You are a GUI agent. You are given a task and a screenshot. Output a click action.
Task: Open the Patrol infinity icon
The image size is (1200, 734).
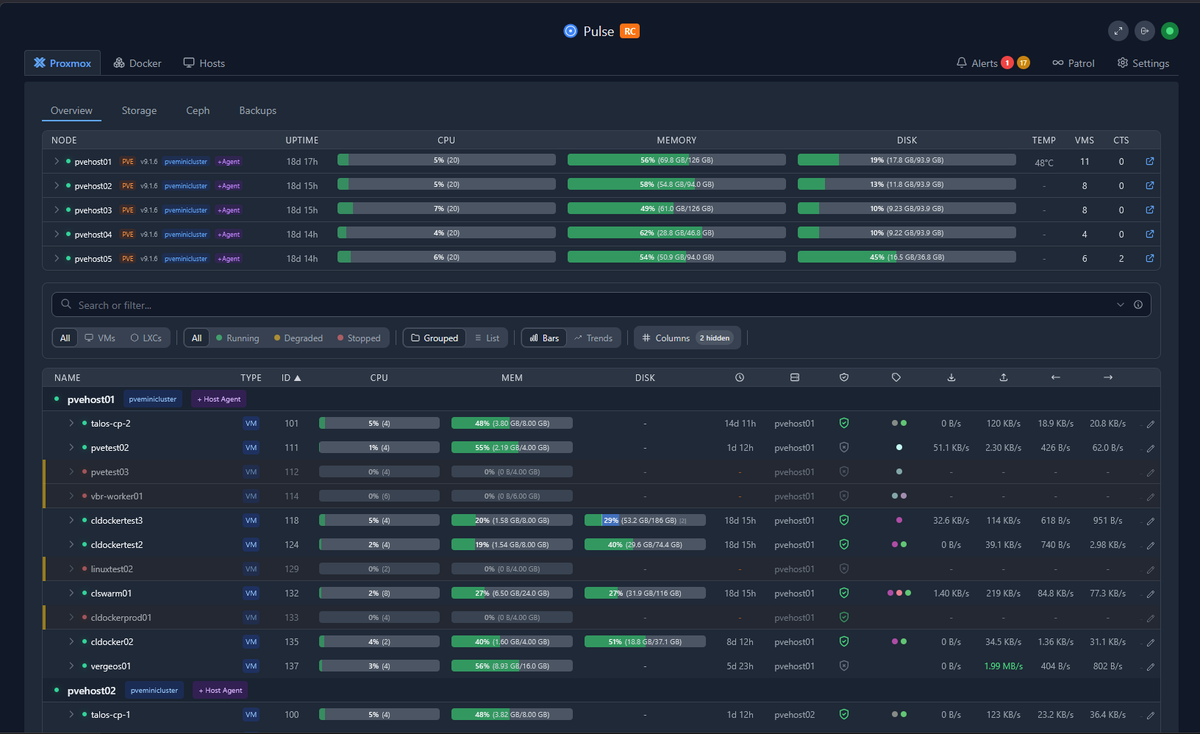pos(1058,63)
